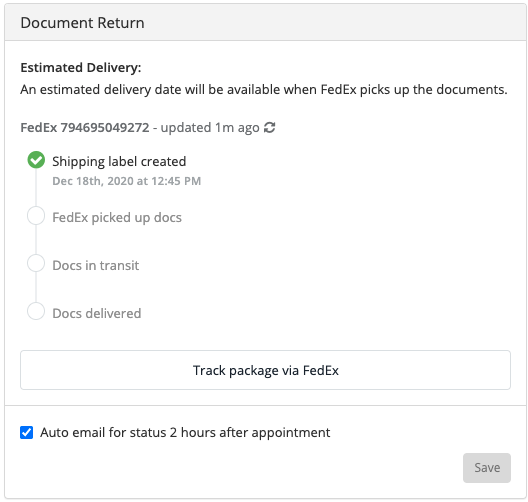The width and height of the screenshot is (528, 502).
Task: Click the estimated delivery date description text
Action: [264, 90]
